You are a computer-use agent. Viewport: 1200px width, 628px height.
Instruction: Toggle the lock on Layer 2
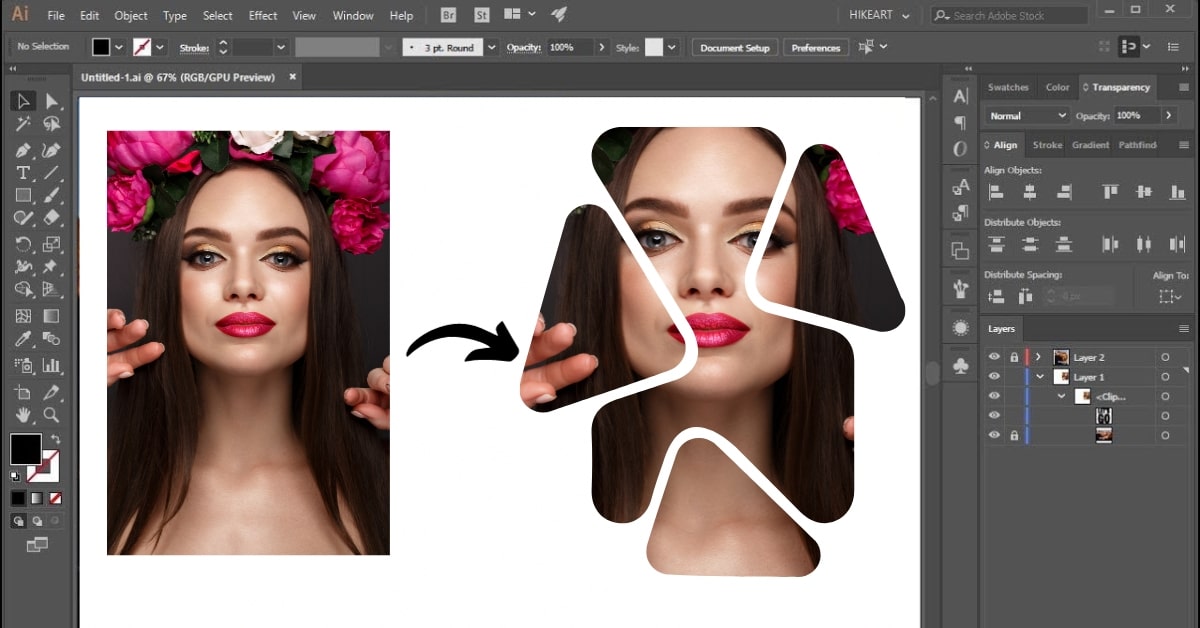(1014, 357)
